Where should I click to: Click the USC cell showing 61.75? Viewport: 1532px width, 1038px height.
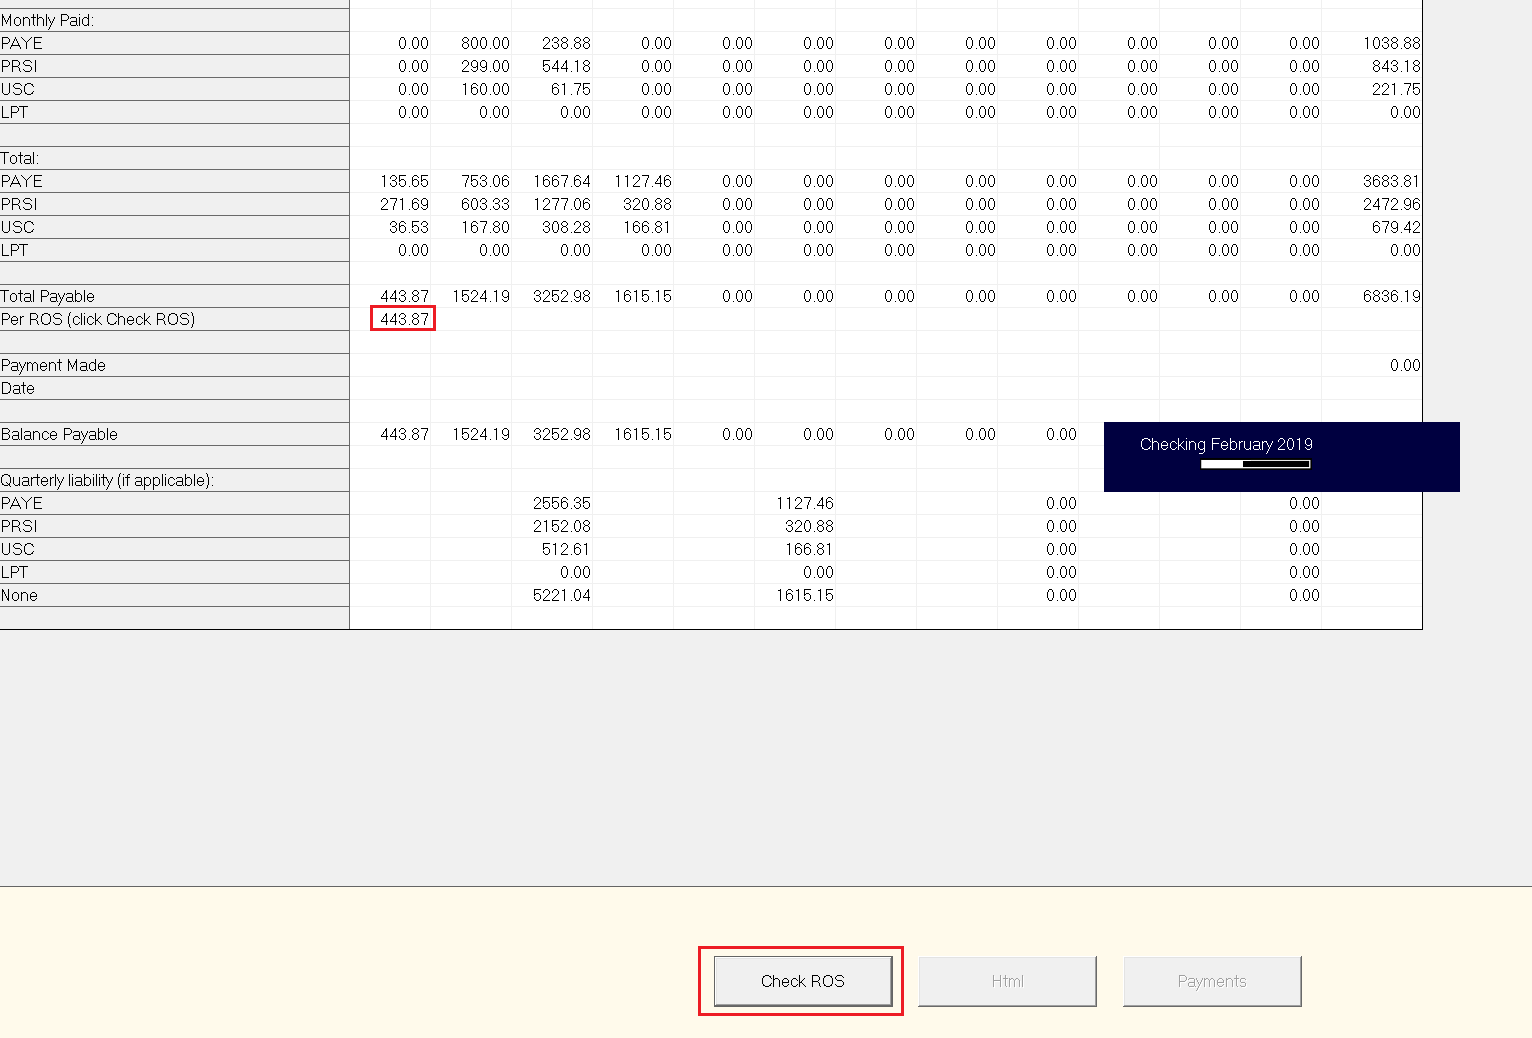tap(570, 89)
